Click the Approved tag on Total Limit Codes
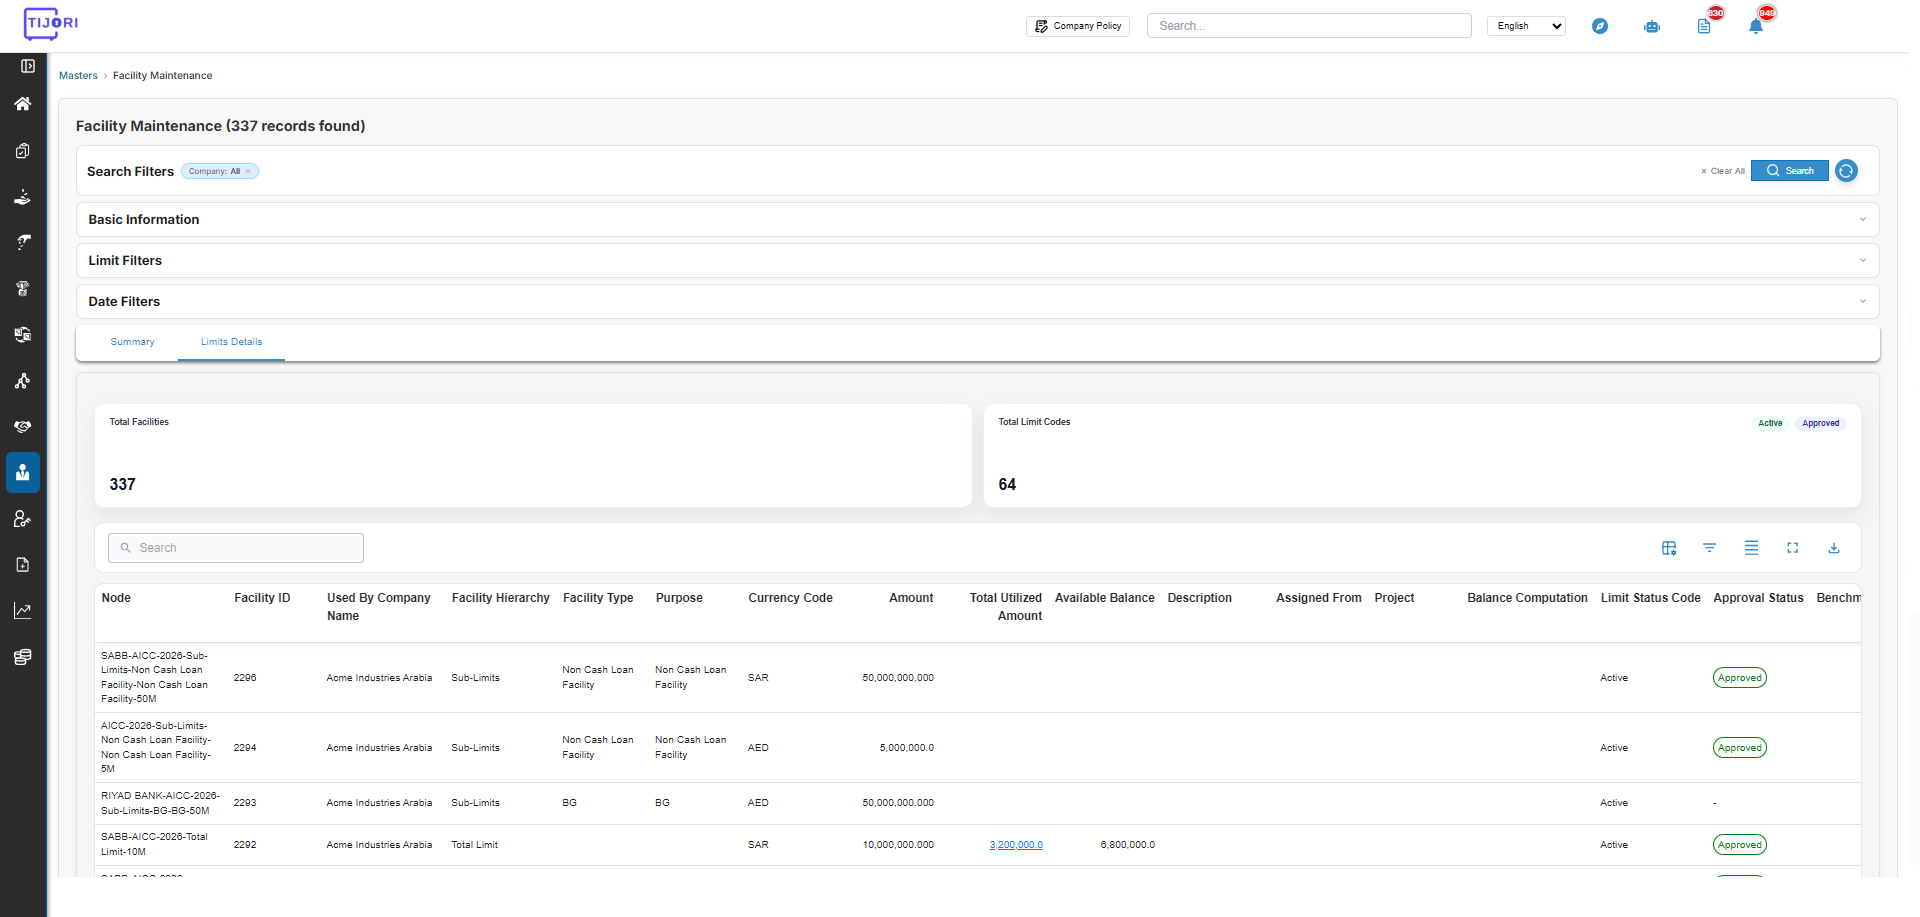The image size is (1920, 917). click(1821, 423)
